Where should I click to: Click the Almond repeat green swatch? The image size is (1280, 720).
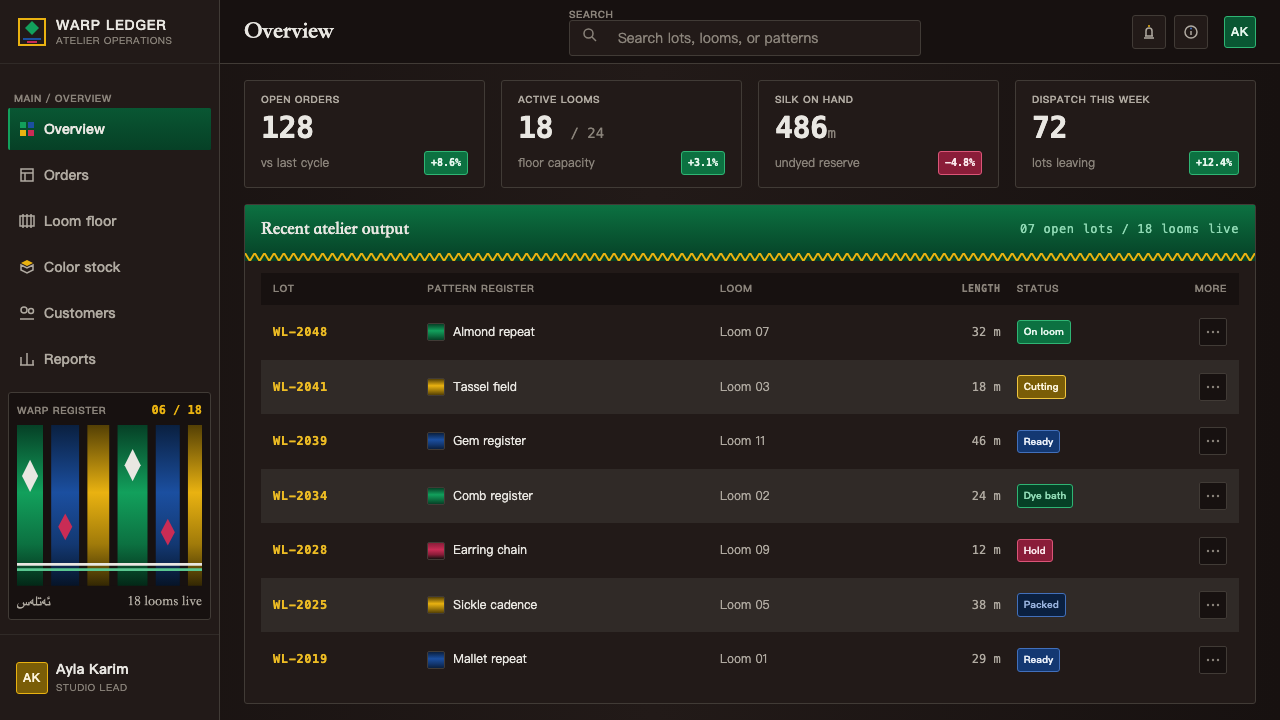coord(436,332)
